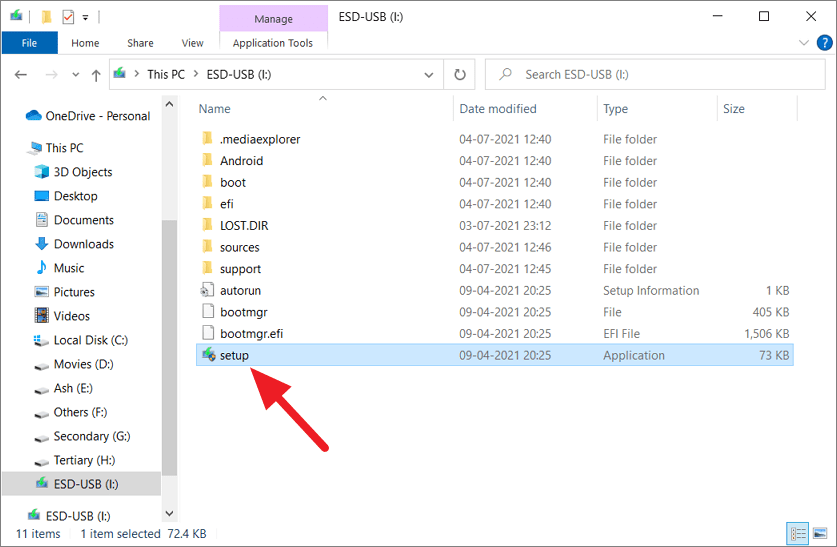Click navigation pane scroll up arrow
The width and height of the screenshot is (837, 547).
(169, 104)
